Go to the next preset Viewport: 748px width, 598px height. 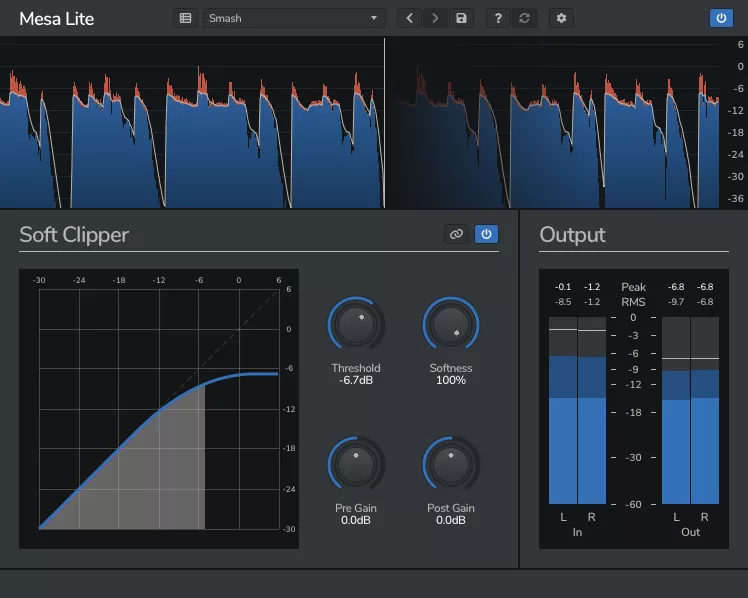(435, 18)
